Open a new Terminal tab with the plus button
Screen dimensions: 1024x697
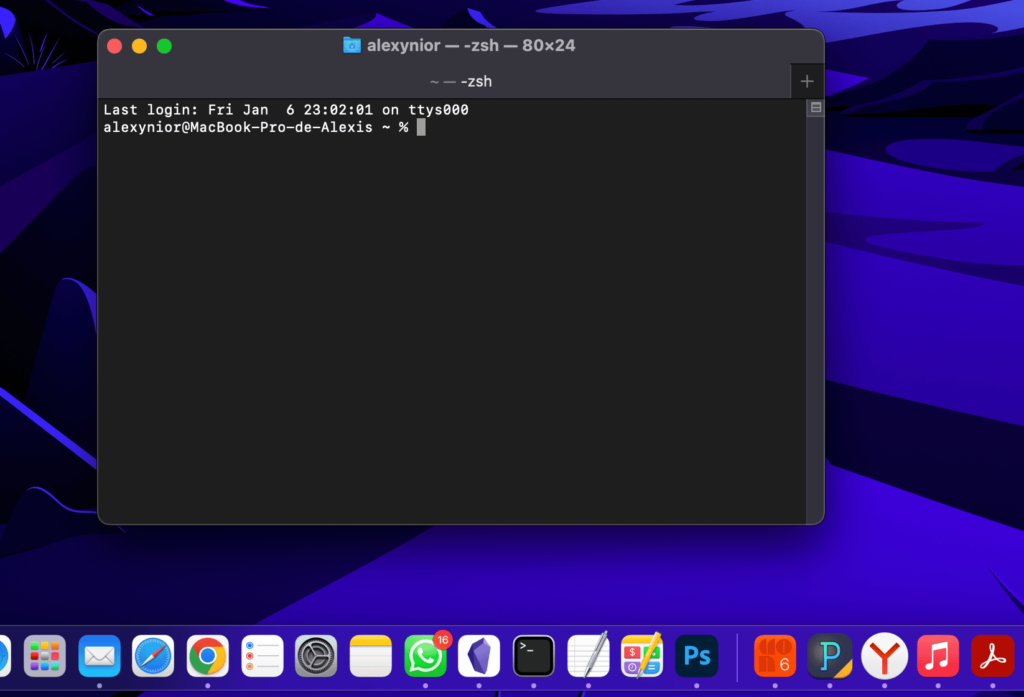(807, 81)
